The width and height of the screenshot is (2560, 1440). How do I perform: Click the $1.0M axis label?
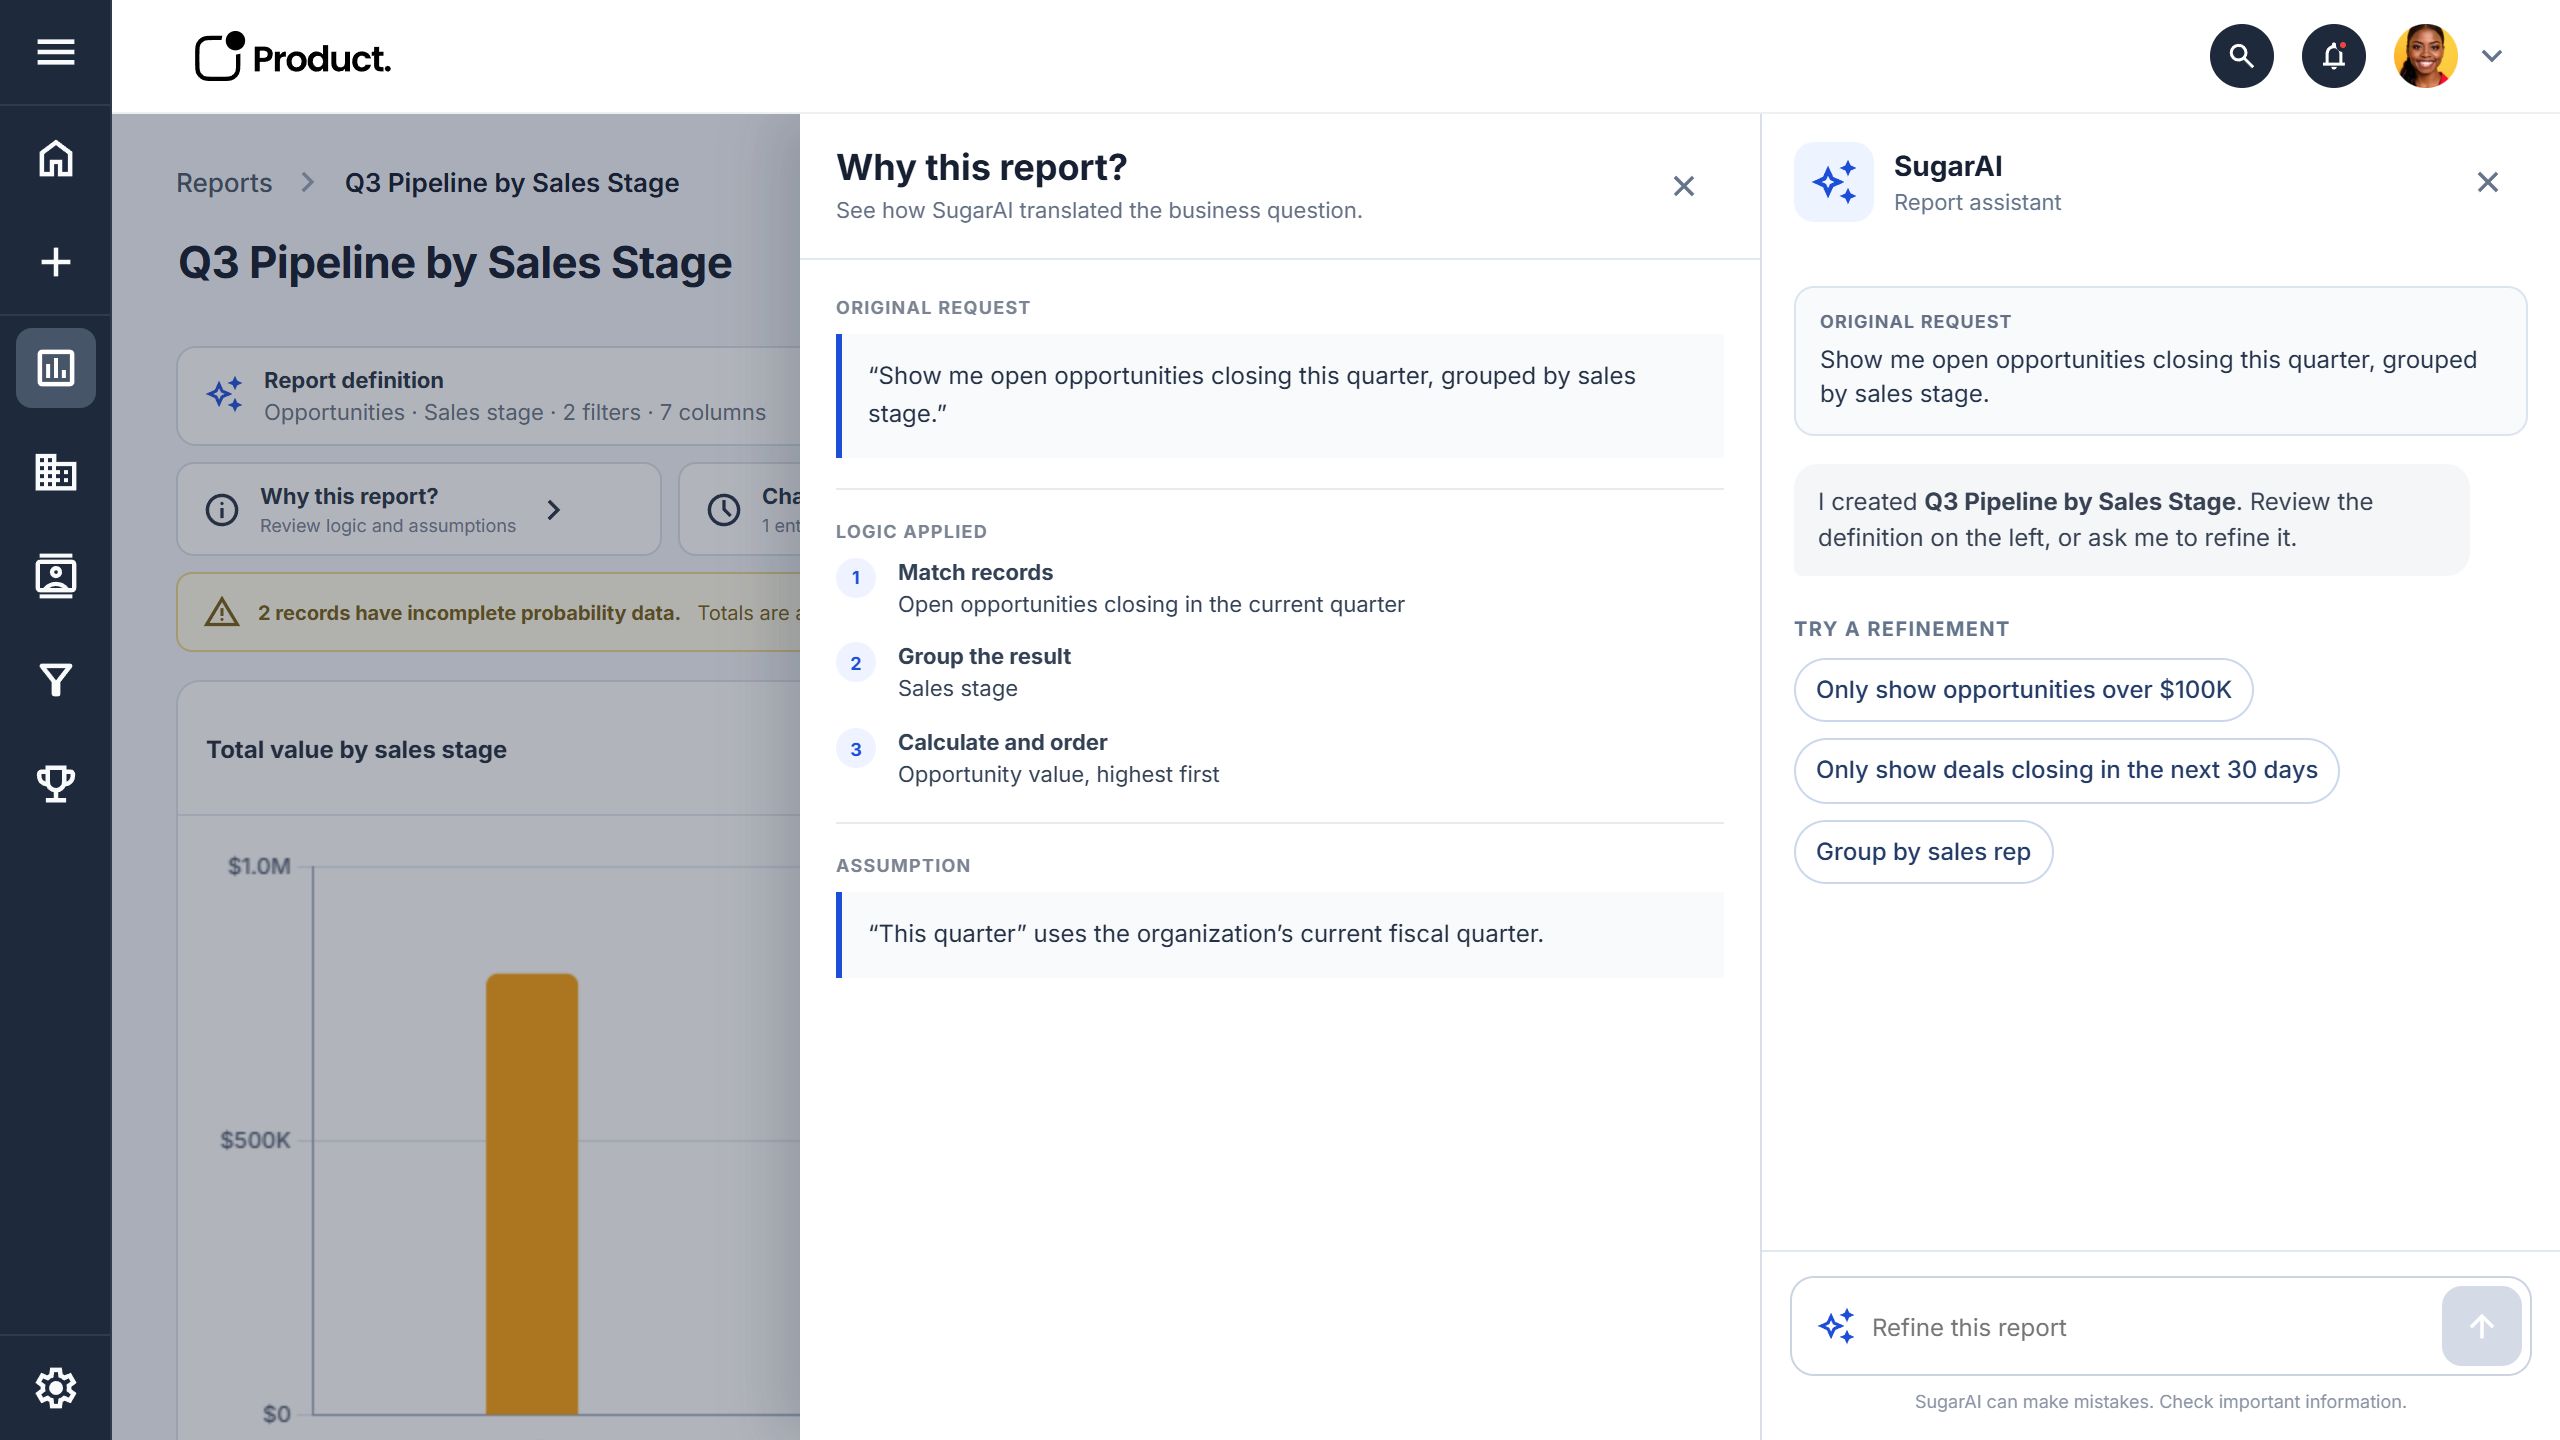pyautogui.click(x=259, y=866)
